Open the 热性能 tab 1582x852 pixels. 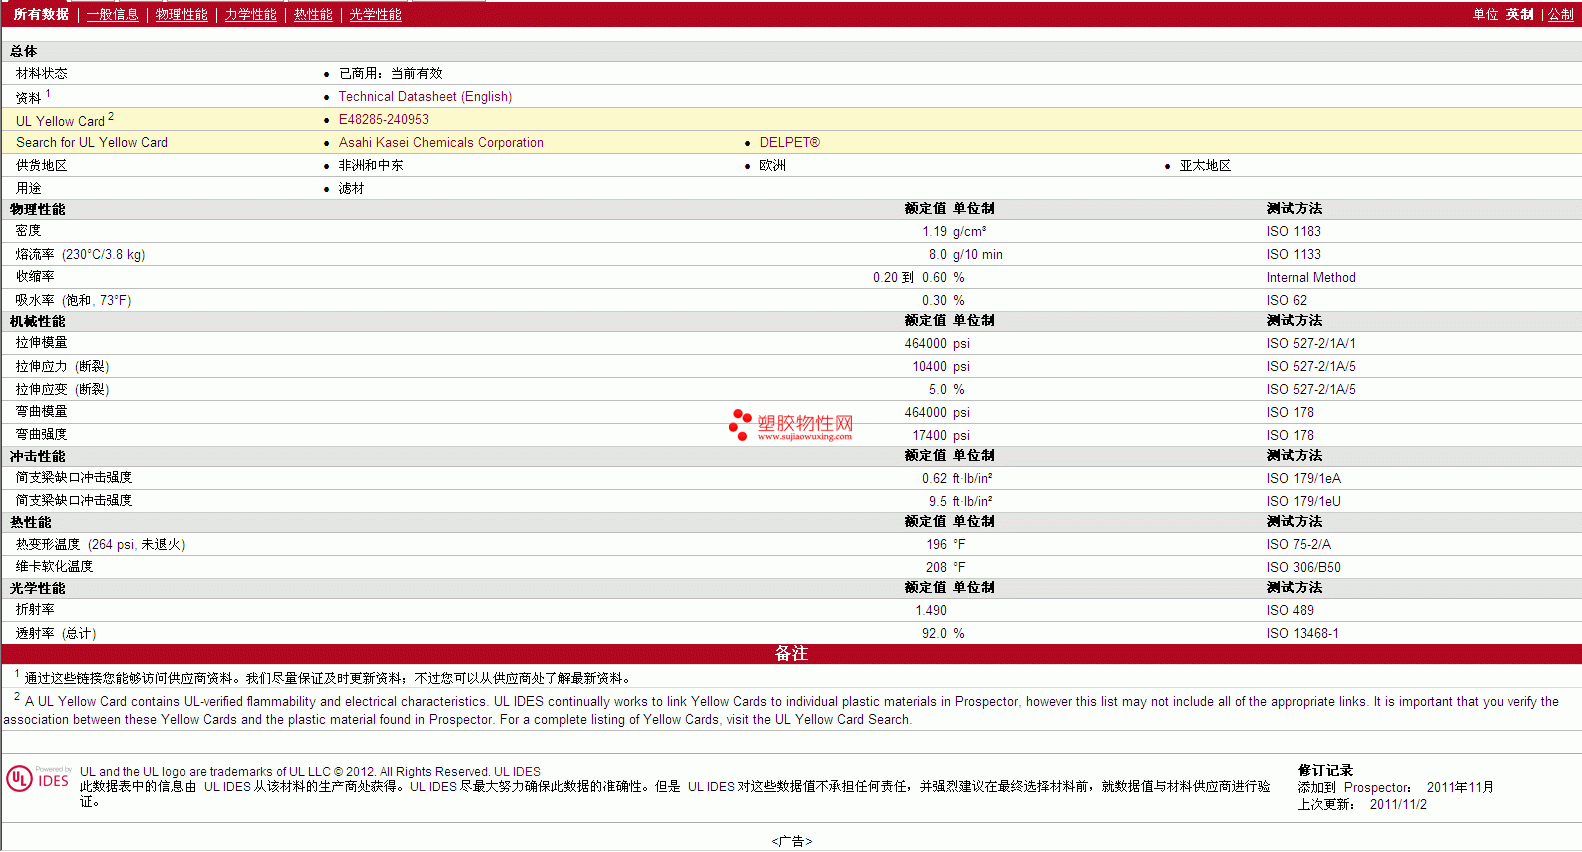coord(313,14)
